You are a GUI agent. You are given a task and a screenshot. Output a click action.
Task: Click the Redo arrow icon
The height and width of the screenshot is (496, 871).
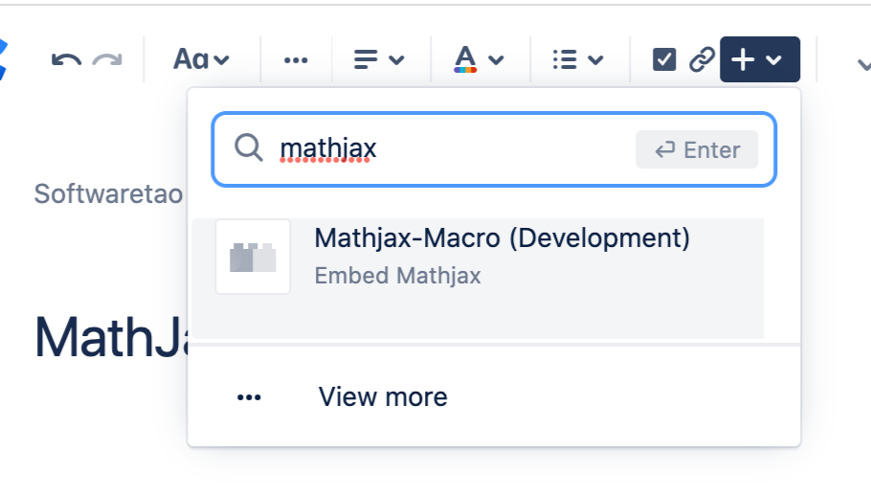tap(107, 60)
